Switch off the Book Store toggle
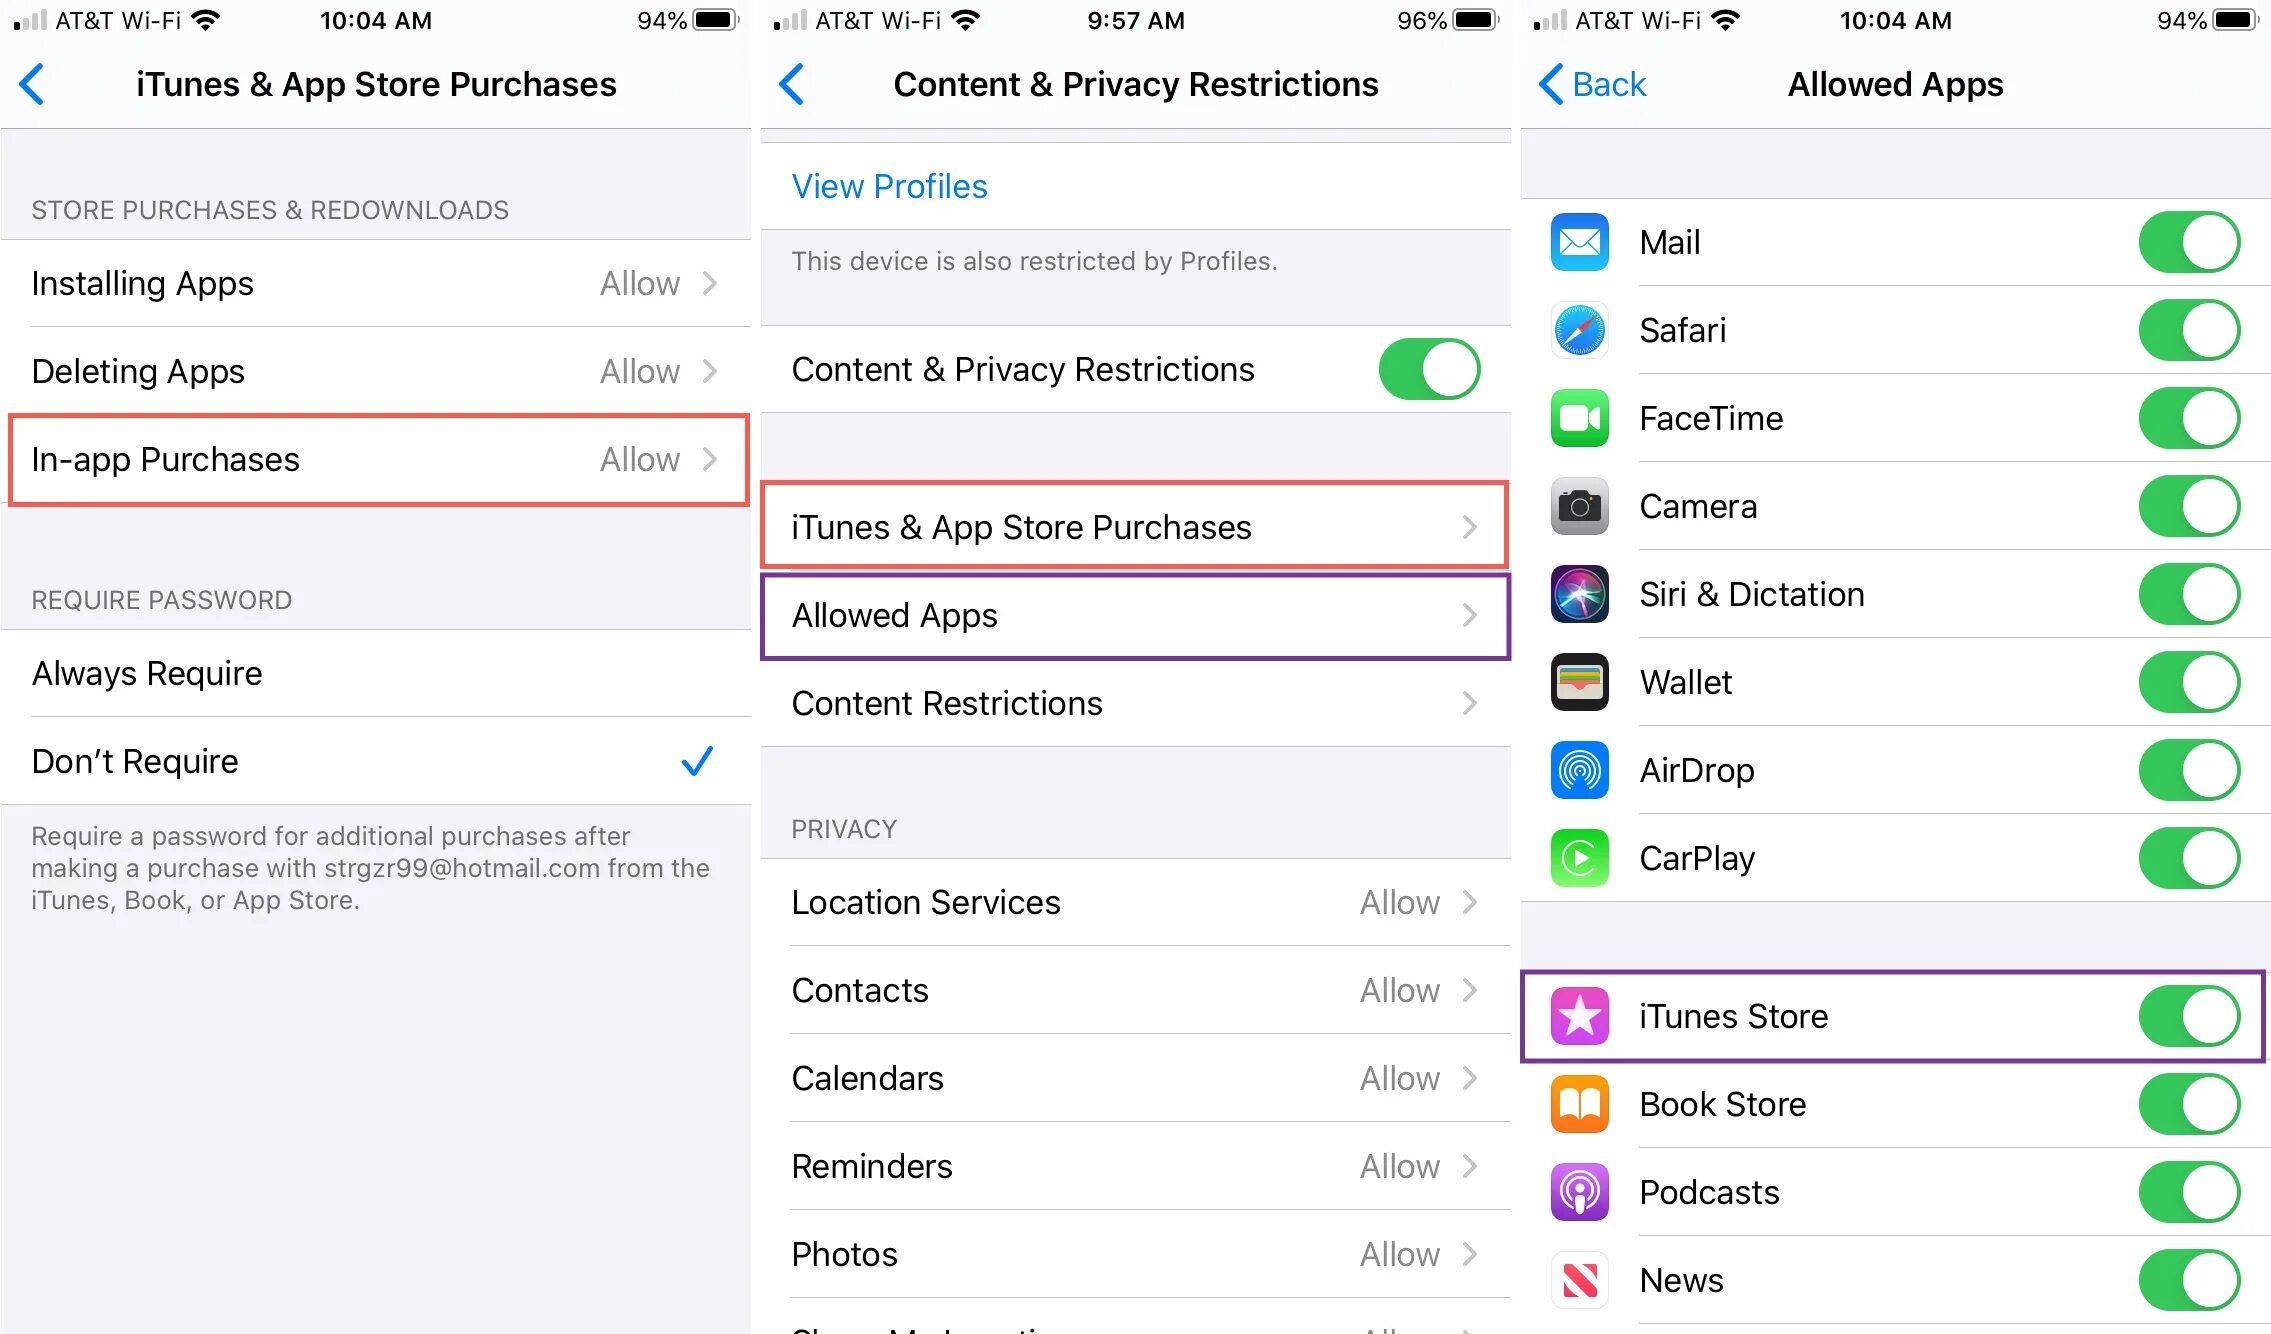2271x1334 pixels. pyautogui.click(x=2189, y=1104)
